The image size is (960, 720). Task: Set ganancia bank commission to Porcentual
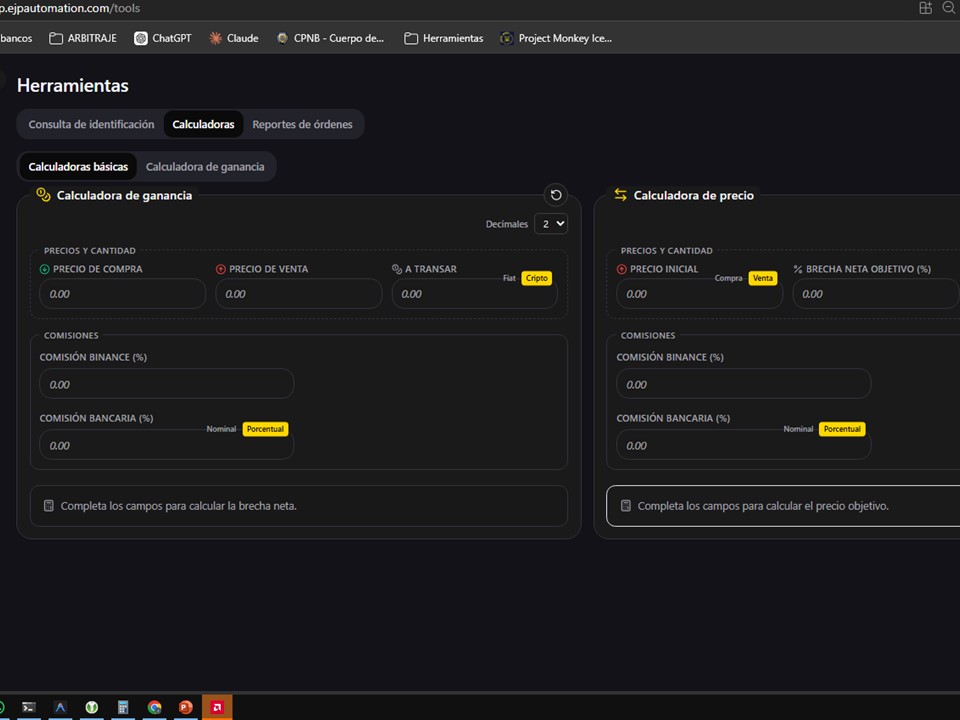[265, 429]
